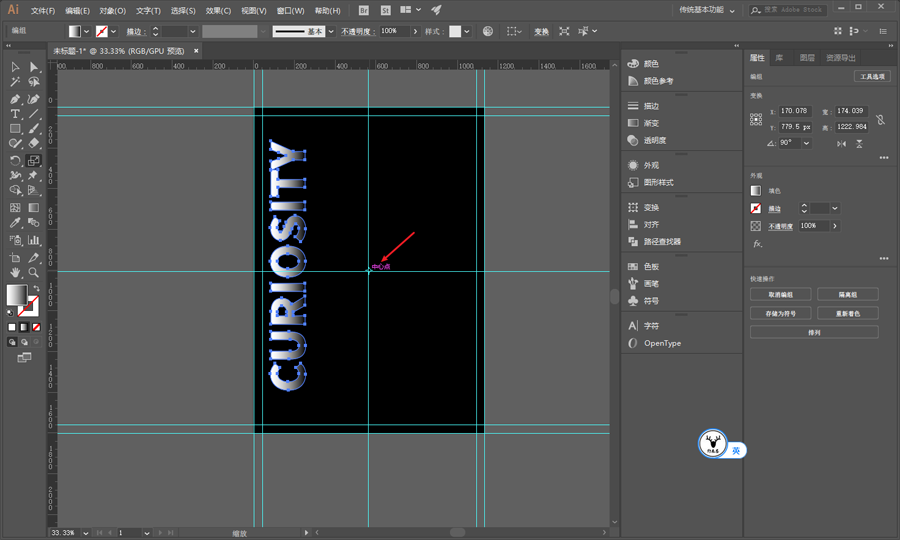Viewport: 900px width, 540px height.
Task: Open the 路径查找器 (Pathfinder) panel
Action: click(x=661, y=242)
